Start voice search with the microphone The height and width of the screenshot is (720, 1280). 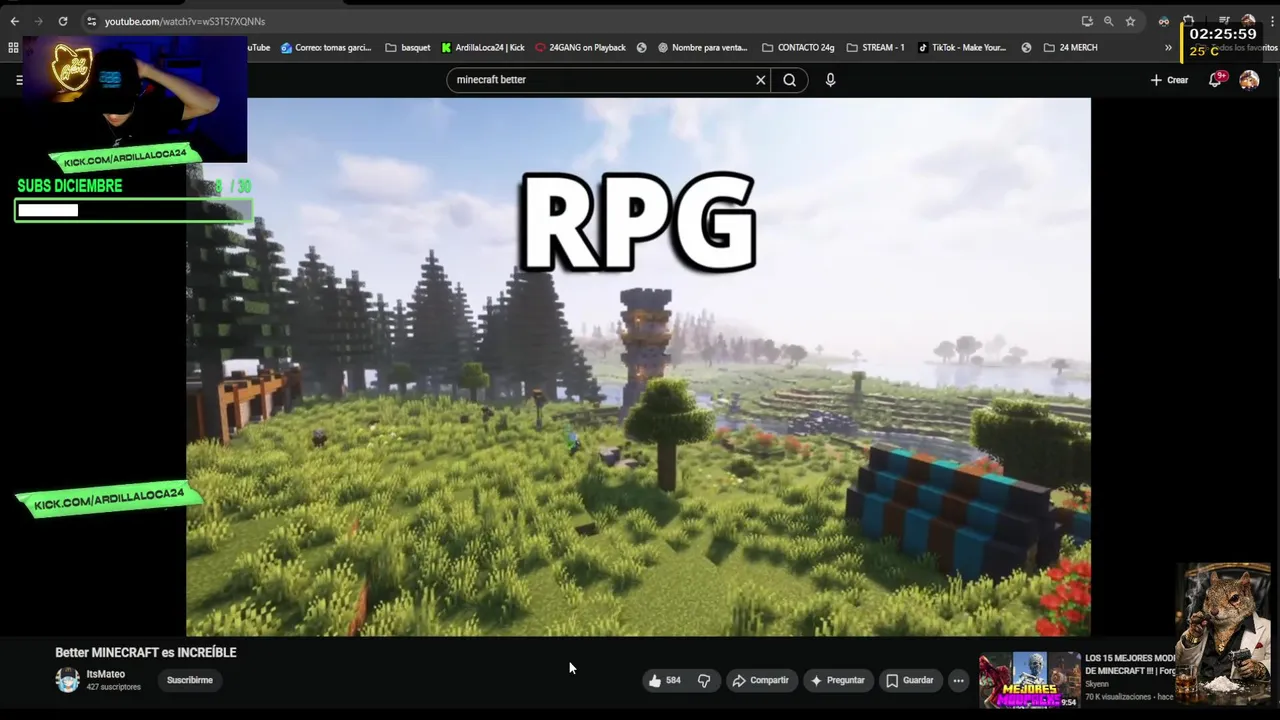(830, 80)
